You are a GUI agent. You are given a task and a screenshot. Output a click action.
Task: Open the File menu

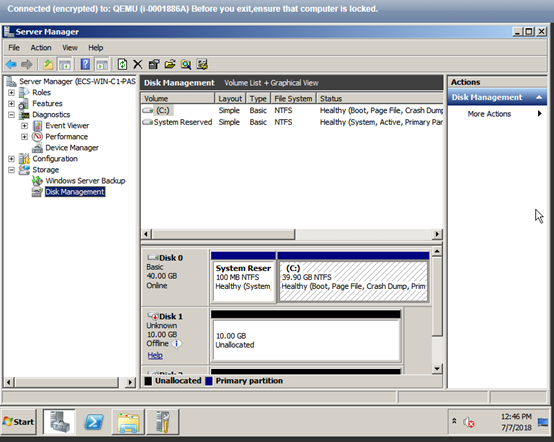pos(14,48)
